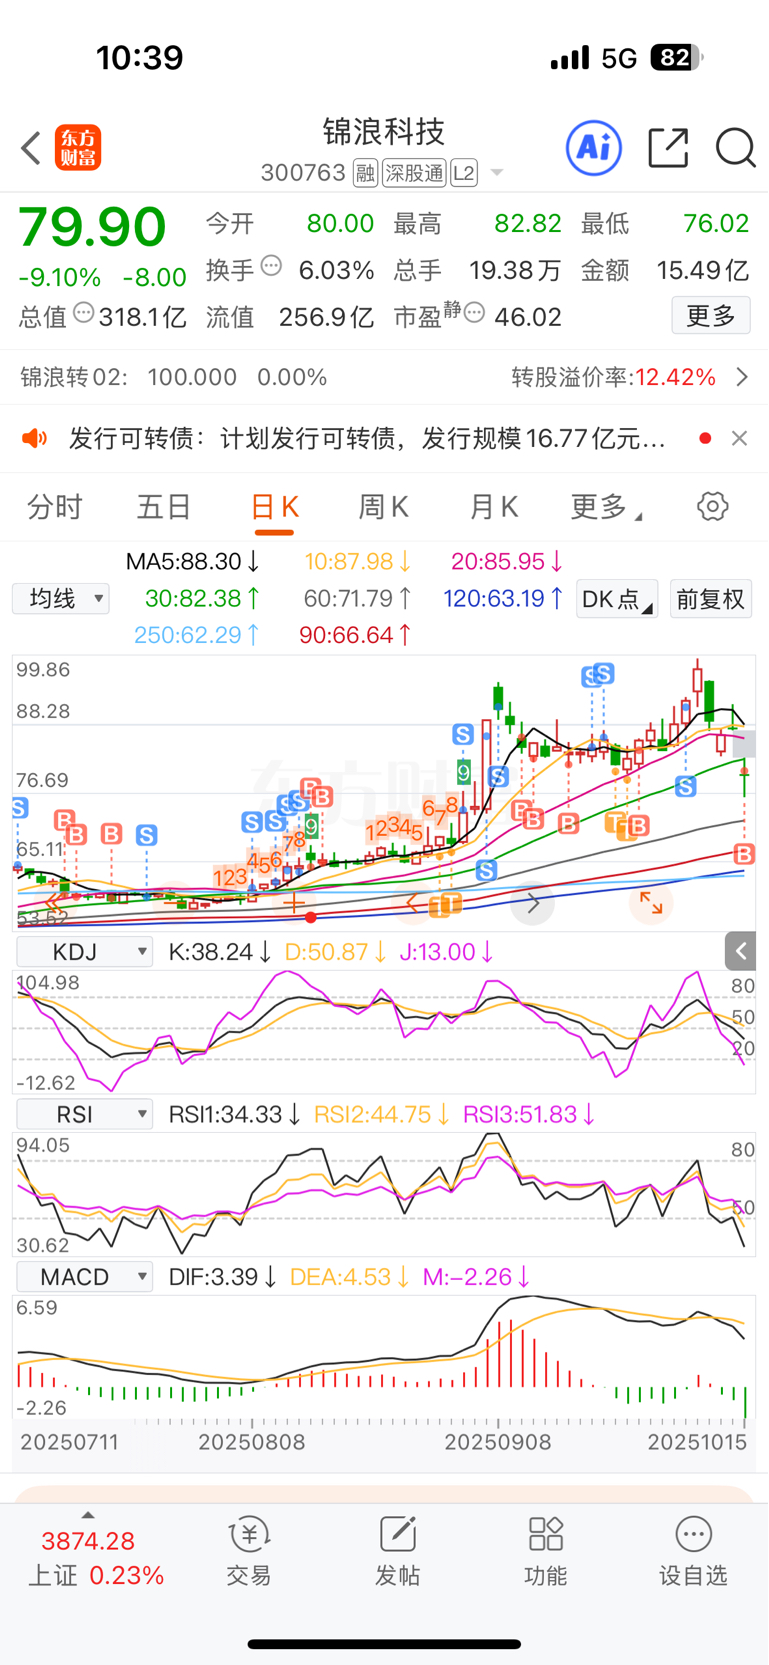This screenshot has width=769, height=1665.
Task: Tap the green 9 sequence marker near peak
Action: [464, 772]
